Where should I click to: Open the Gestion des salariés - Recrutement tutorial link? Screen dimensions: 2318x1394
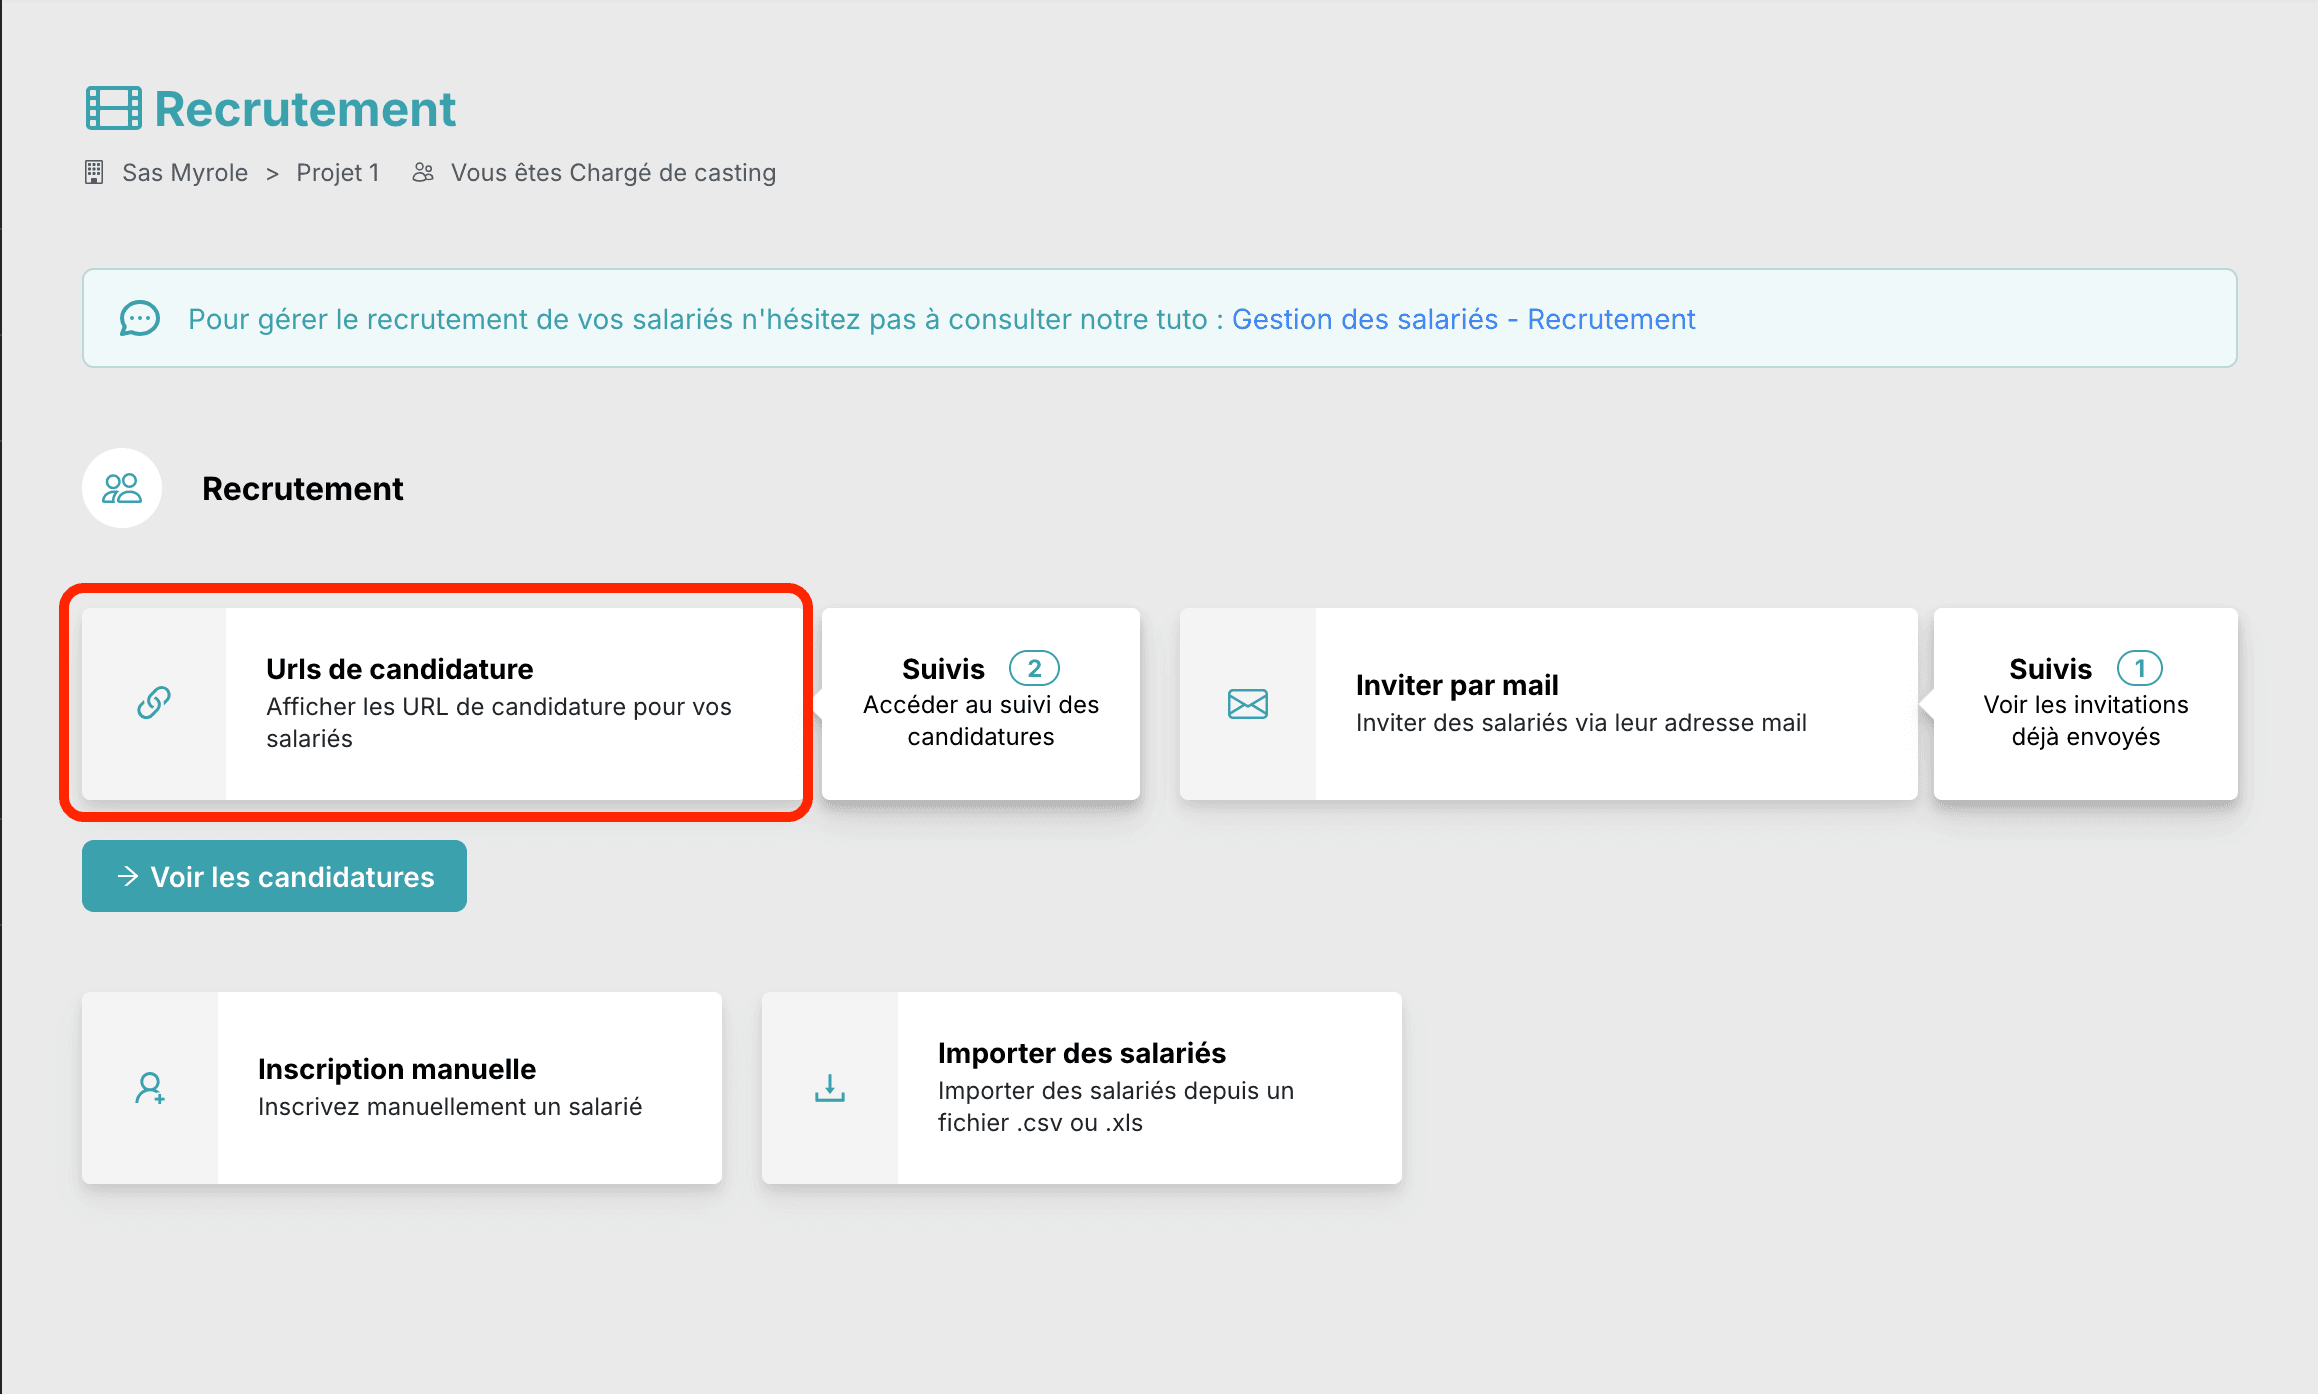1463,319
